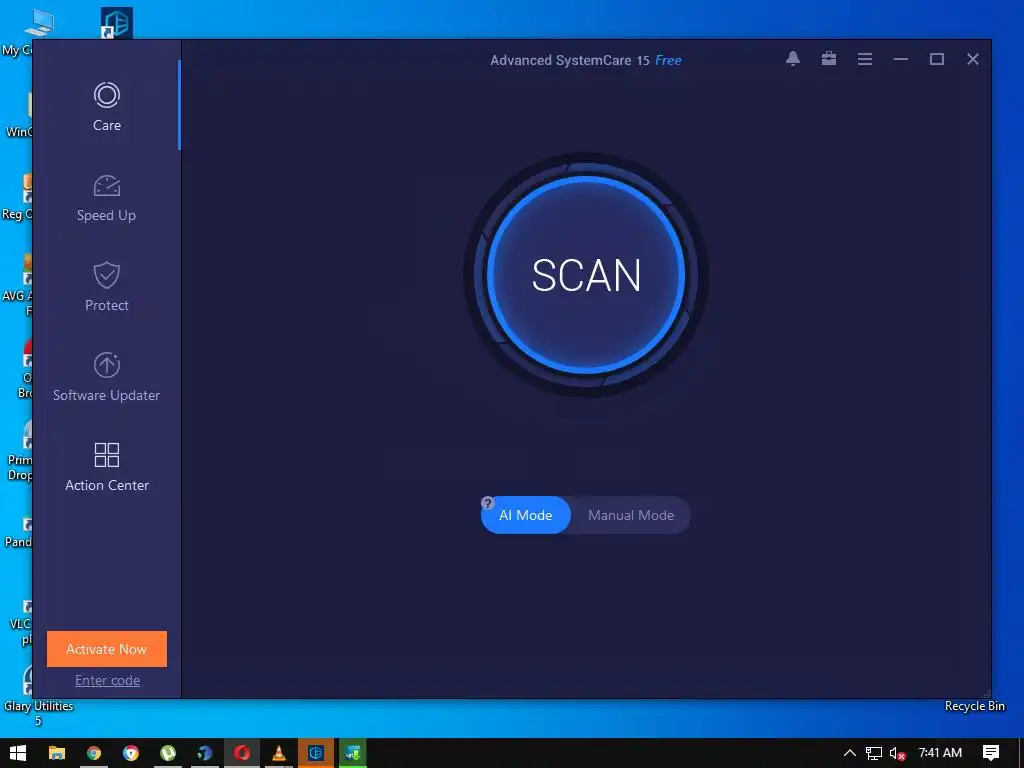
Task: Open the network tray icon
Action: (874, 753)
